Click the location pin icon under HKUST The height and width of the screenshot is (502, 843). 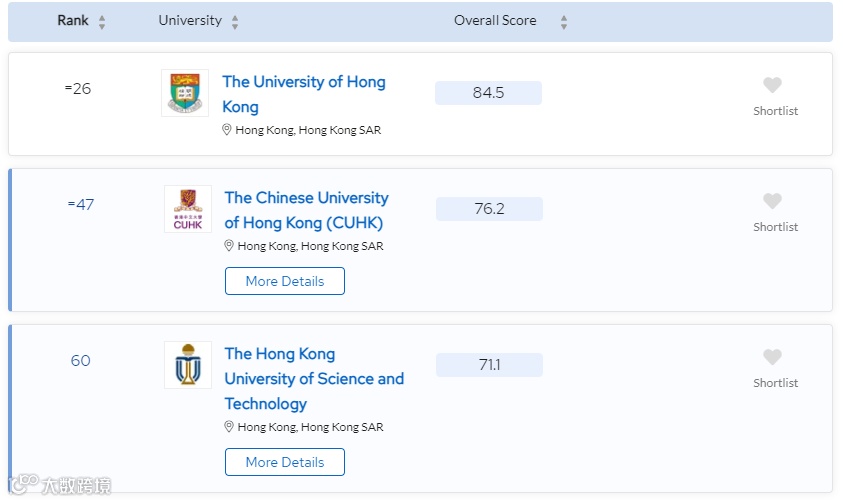(229, 427)
